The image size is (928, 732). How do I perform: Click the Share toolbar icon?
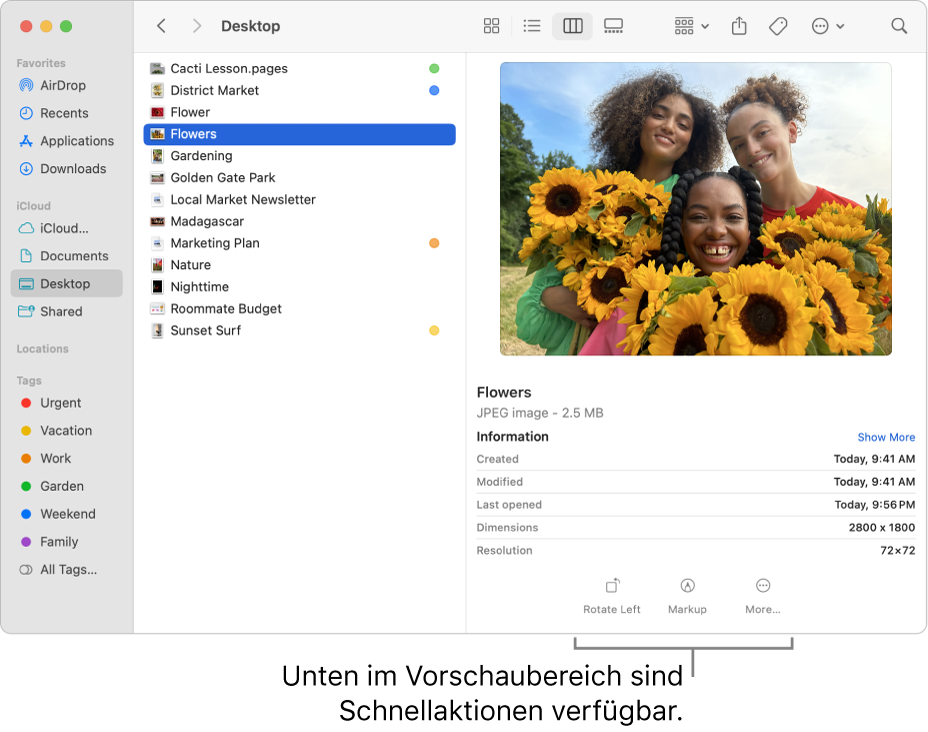tap(739, 26)
